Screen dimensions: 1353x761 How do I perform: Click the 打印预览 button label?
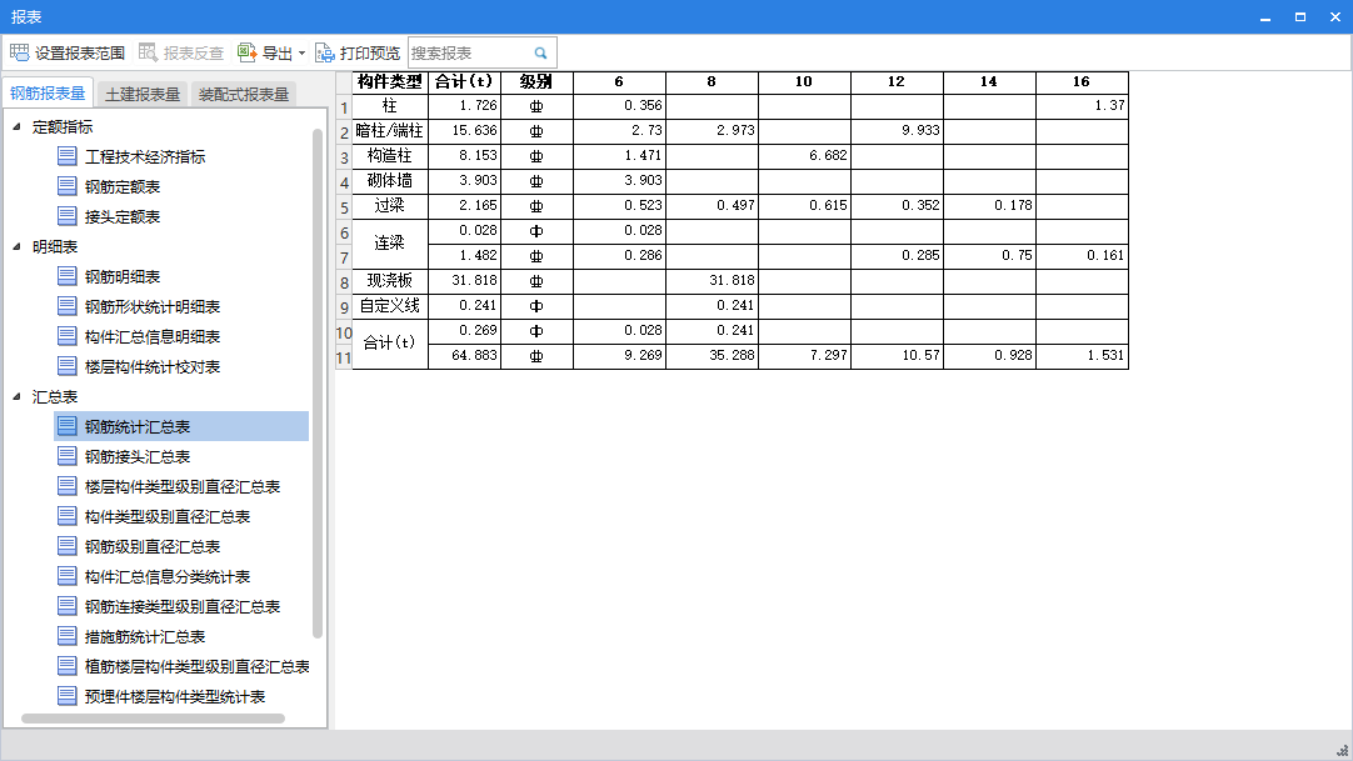click(370, 53)
